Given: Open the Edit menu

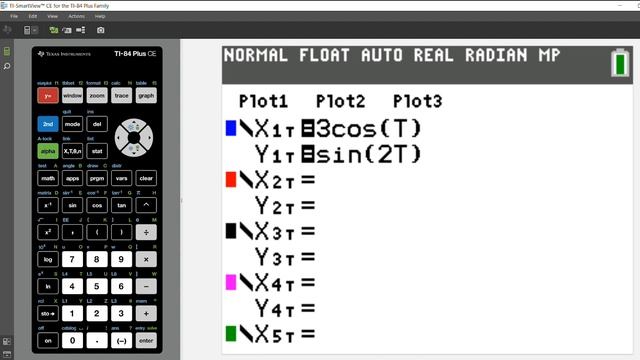Looking at the screenshot, I should 33,16.
